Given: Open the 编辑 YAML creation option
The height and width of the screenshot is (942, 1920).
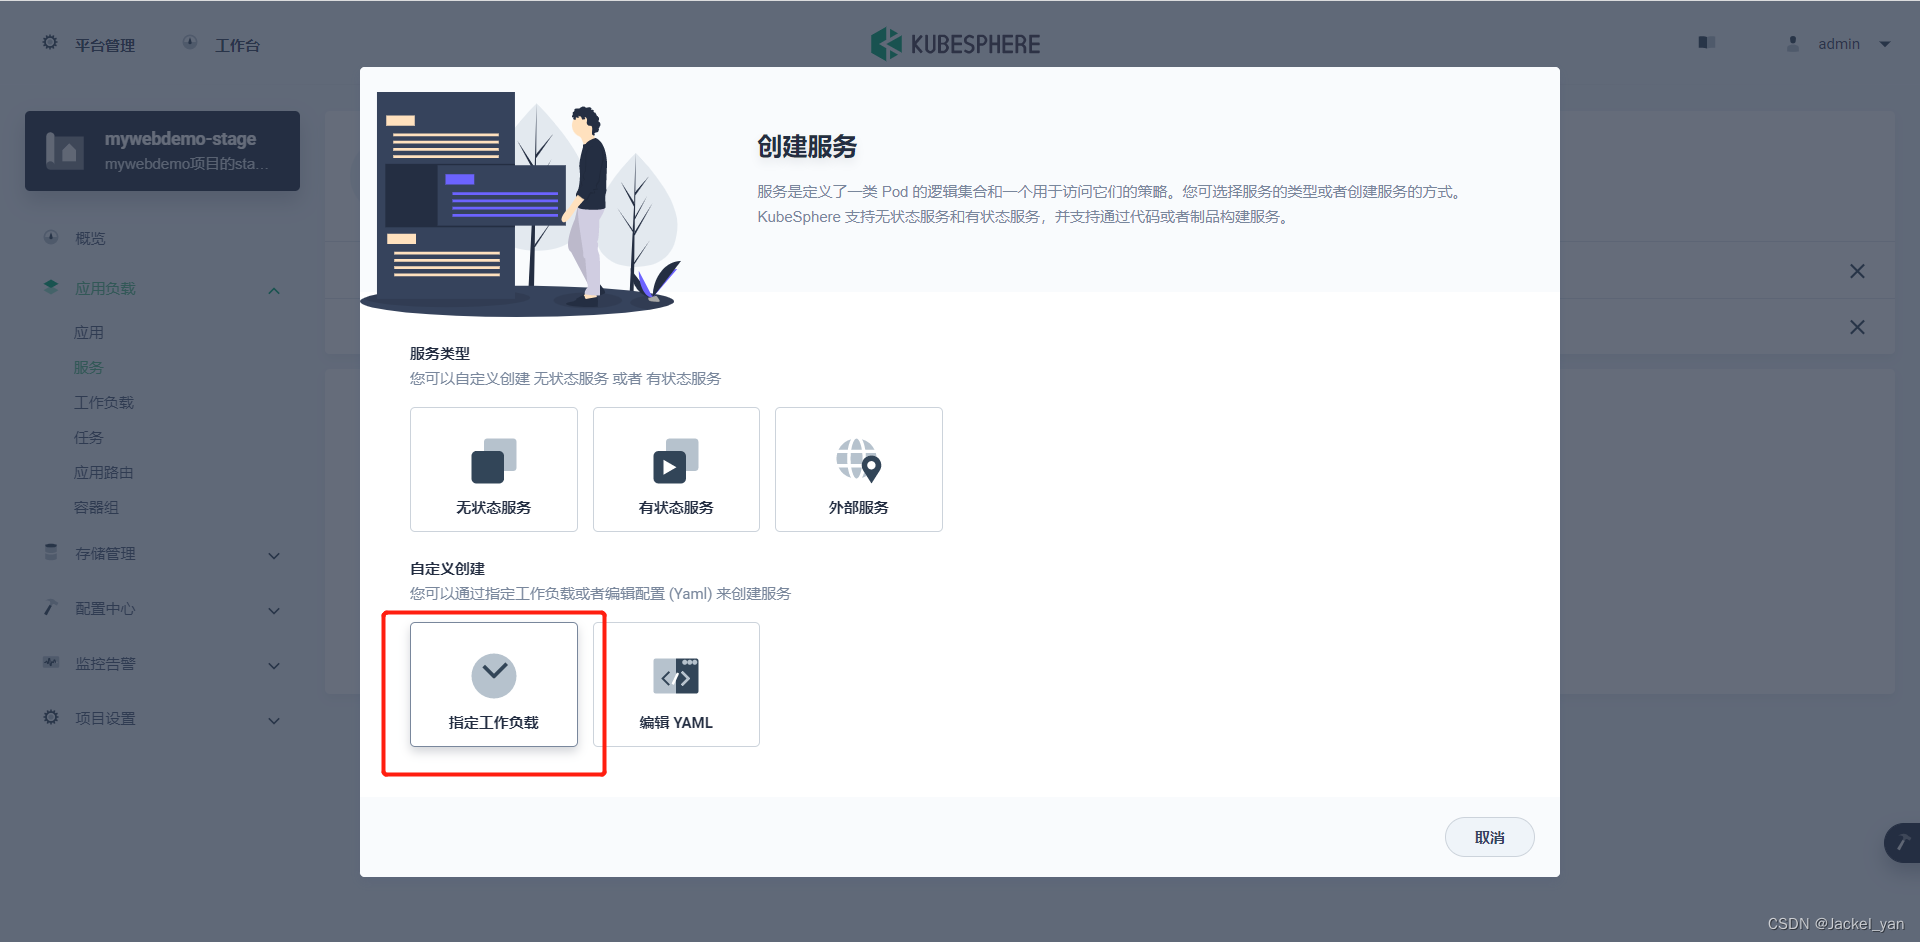Looking at the screenshot, I should 676,685.
